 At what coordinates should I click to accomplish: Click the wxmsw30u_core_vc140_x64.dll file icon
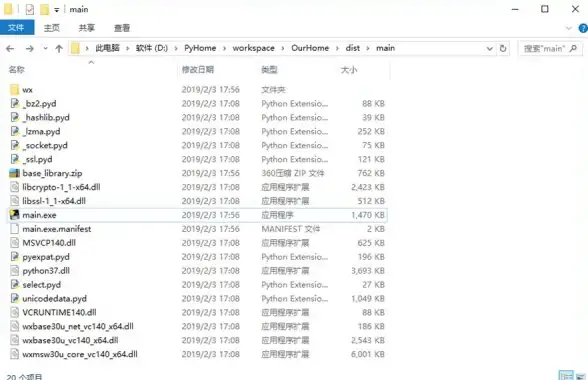[x=14, y=354]
